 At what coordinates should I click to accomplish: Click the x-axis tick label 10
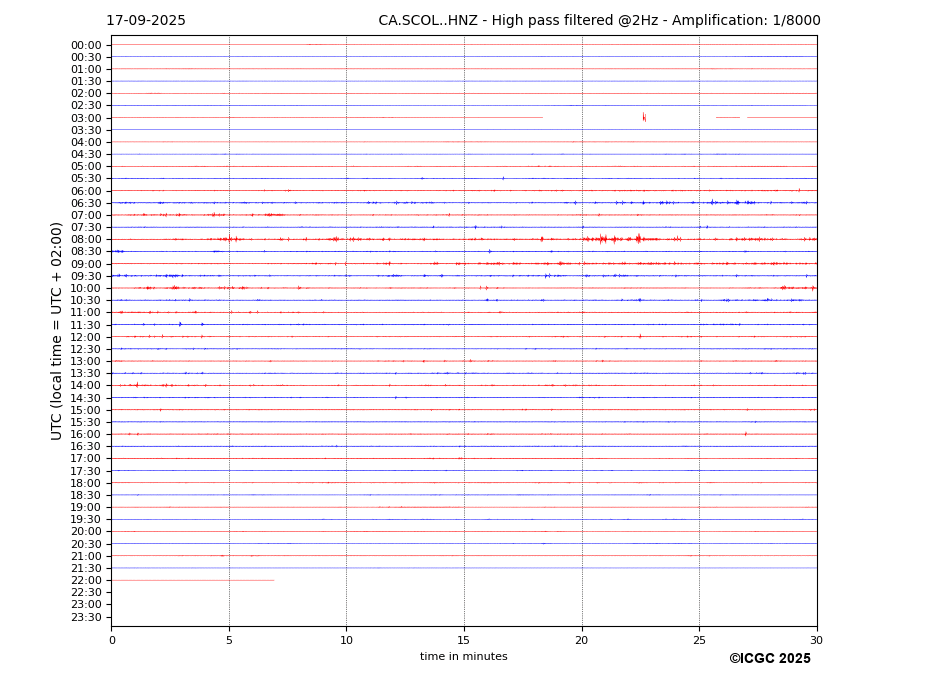[346, 640]
